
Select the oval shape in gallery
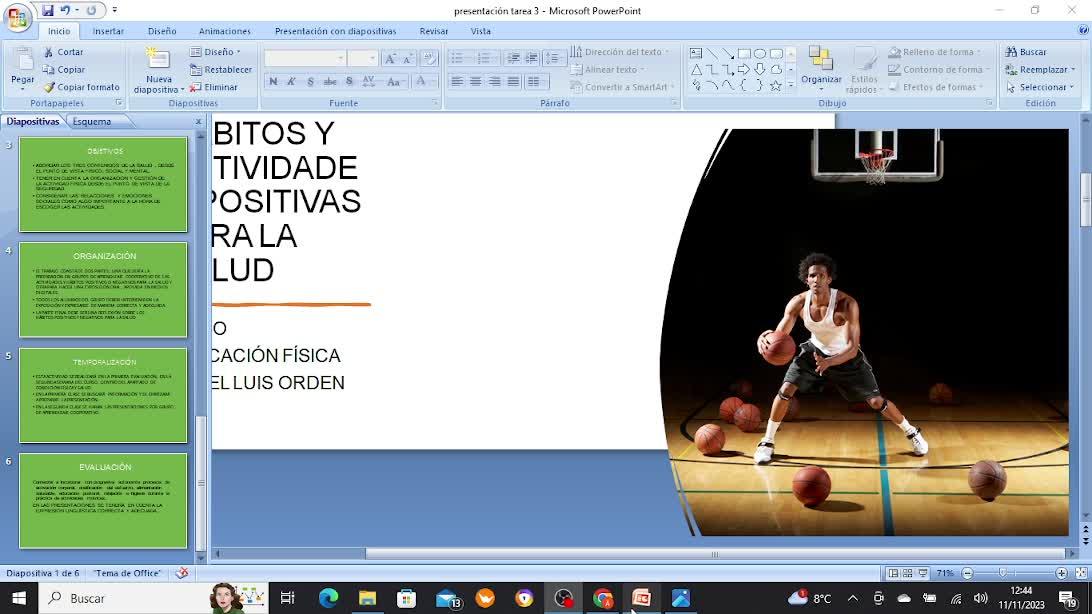pyautogui.click(x=760, y=54)
